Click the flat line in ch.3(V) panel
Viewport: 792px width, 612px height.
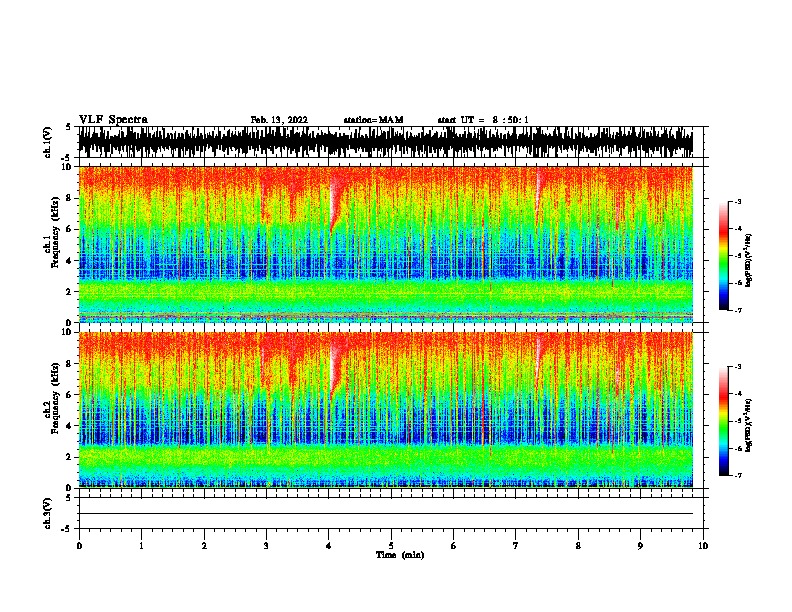coord(385,514)
